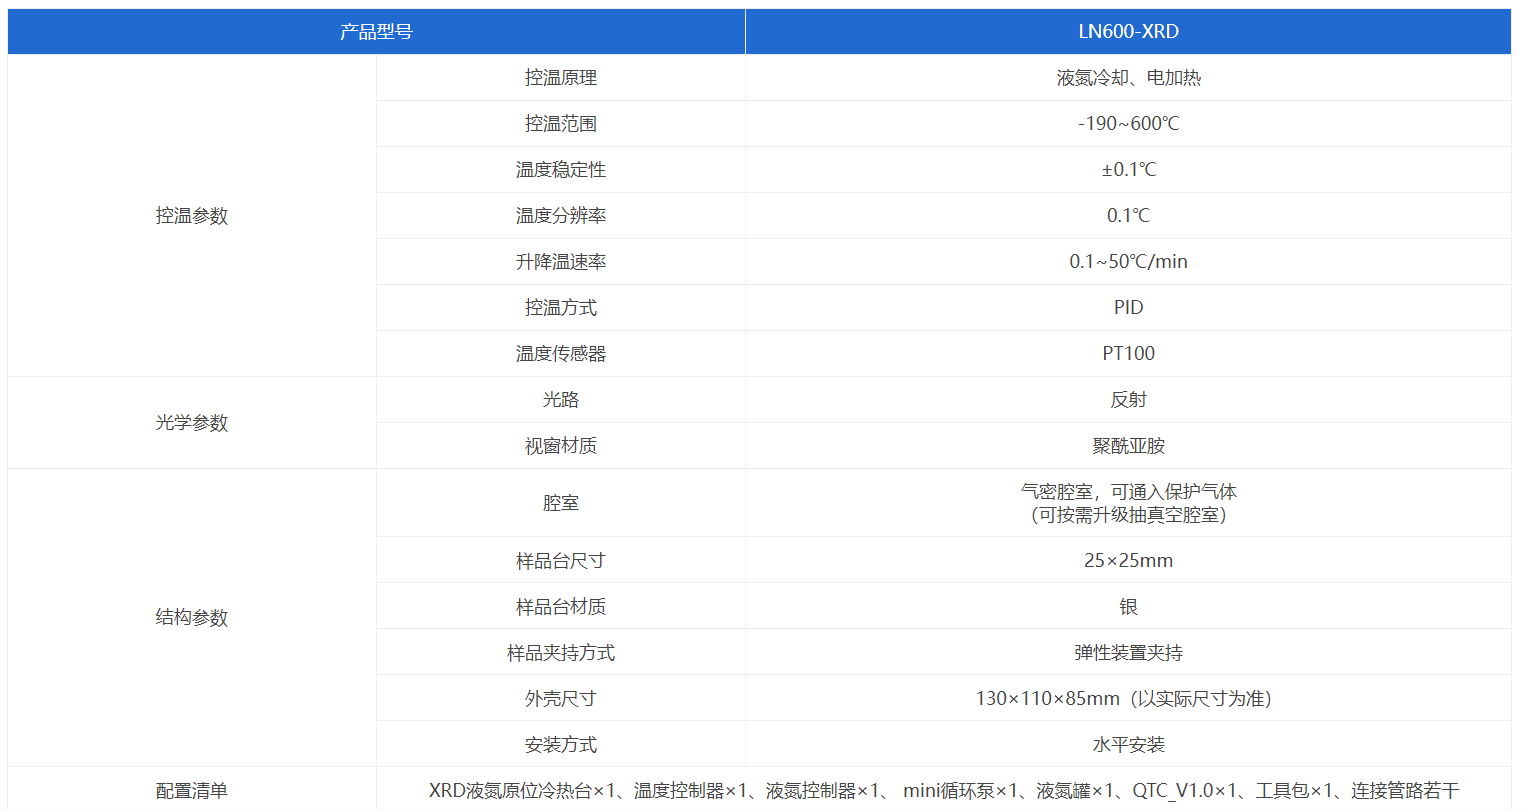The image size is (1524, 810).
Task: Click the 弹性装置夹持 clamping value
Action: [x=1128, y=653]
